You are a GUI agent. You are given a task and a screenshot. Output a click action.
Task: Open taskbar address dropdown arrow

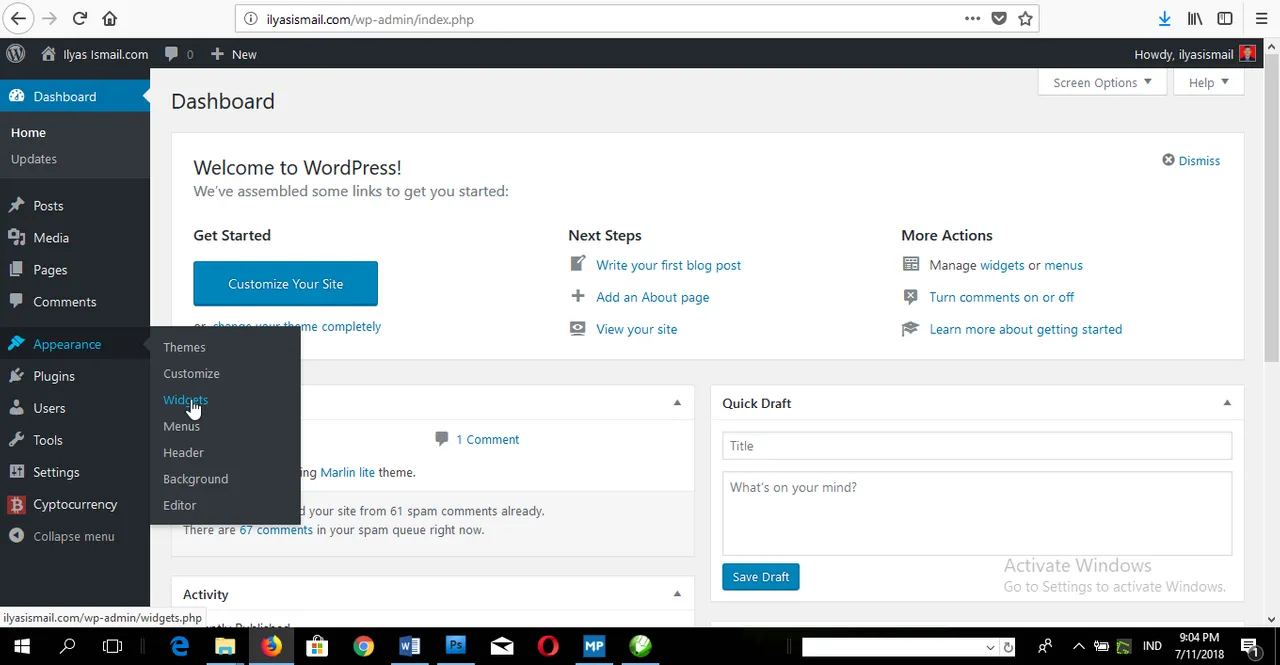point(990,647)
